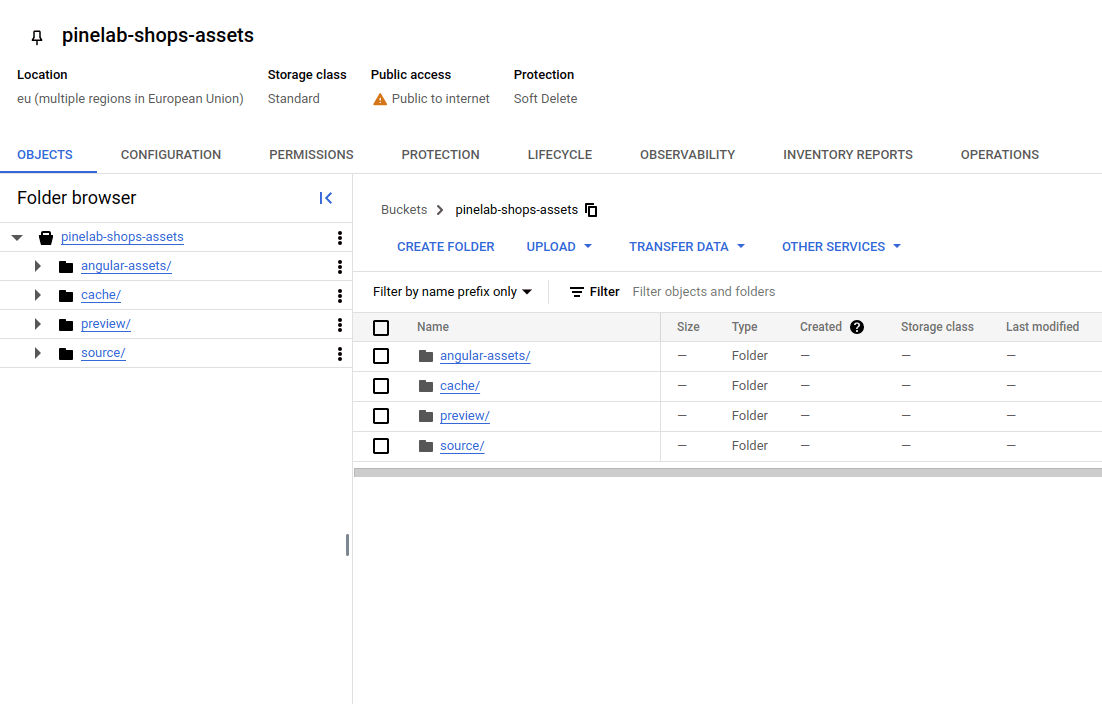Open the source/ link in the folder tree
1102x704 pixels.
coord(103,353)
